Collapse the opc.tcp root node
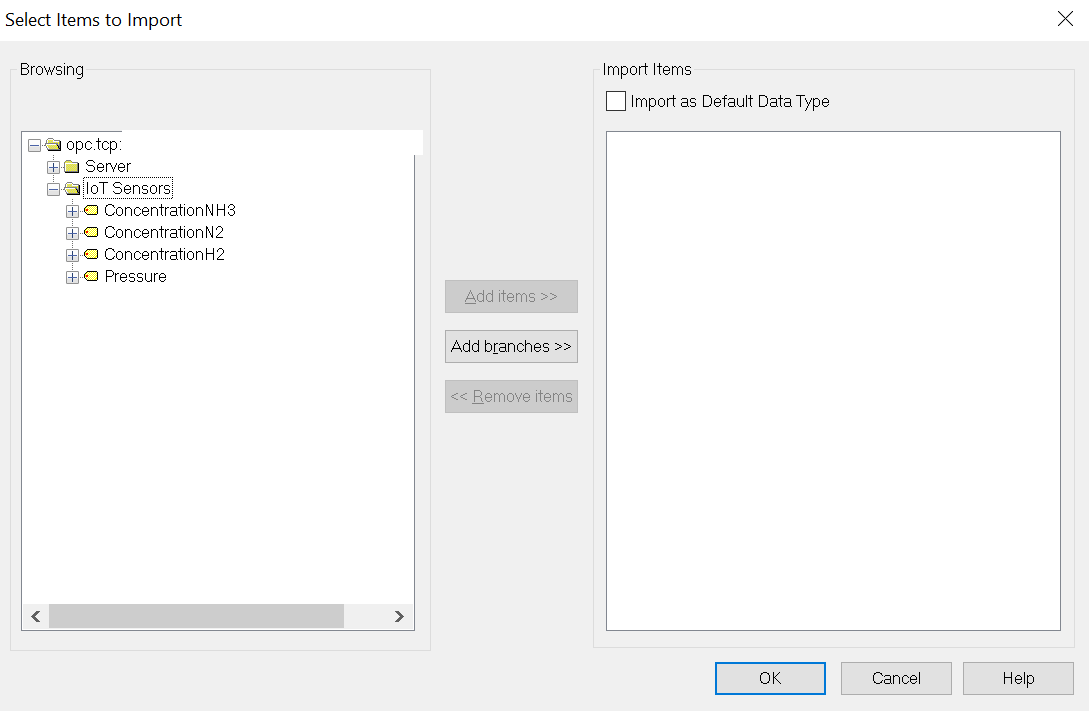 pos(35,145)
